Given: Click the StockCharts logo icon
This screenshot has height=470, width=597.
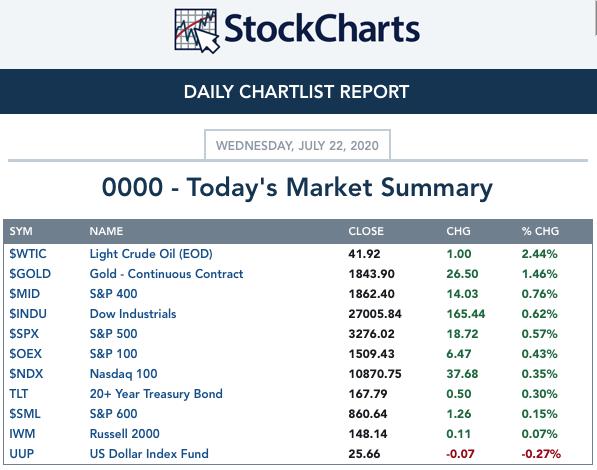Looking at the screenshot, I should click(197, 31).
